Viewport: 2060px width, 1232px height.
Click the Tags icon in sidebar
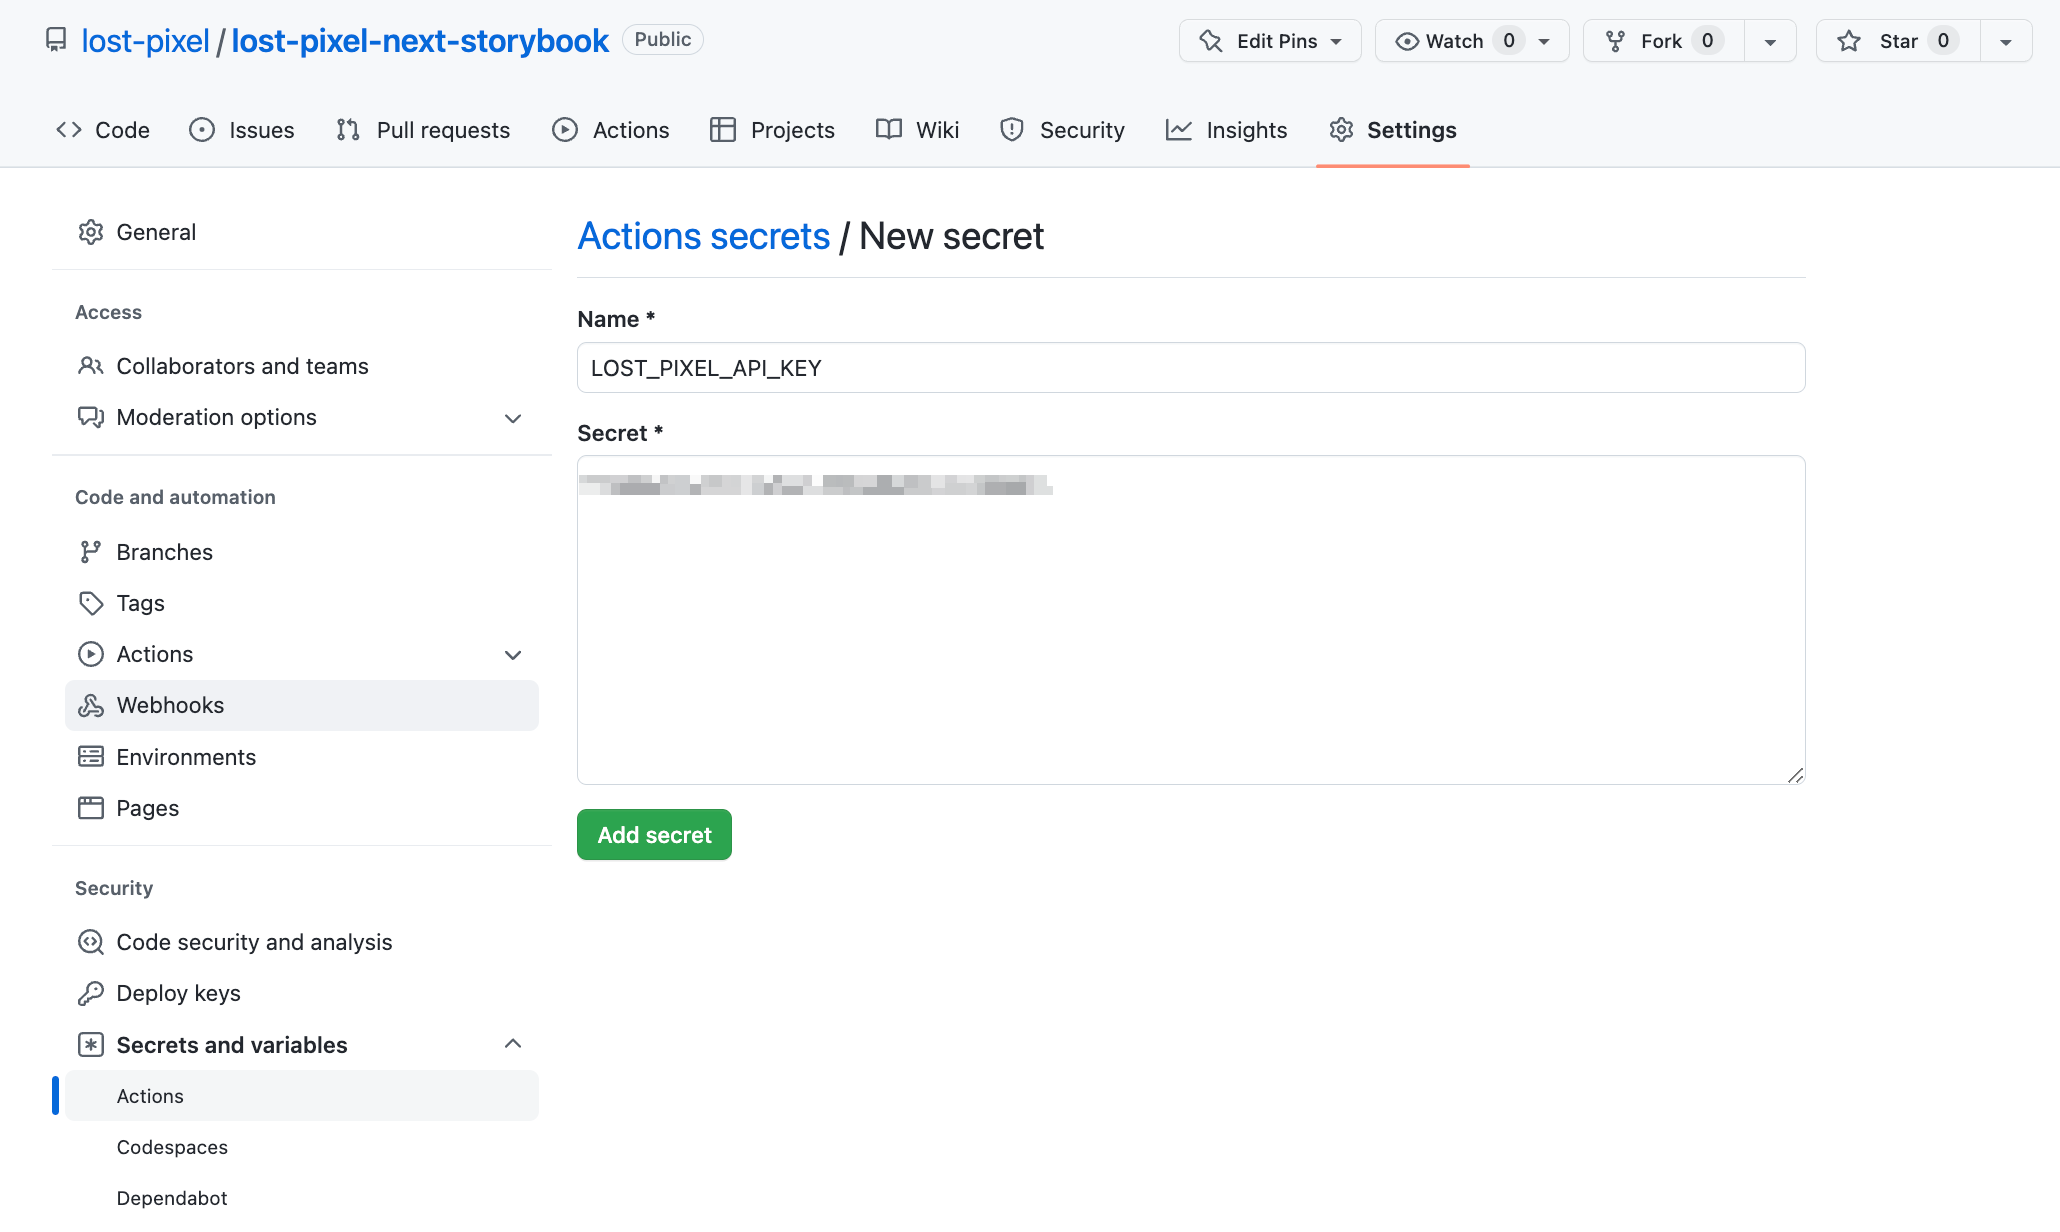coord(91,603)
